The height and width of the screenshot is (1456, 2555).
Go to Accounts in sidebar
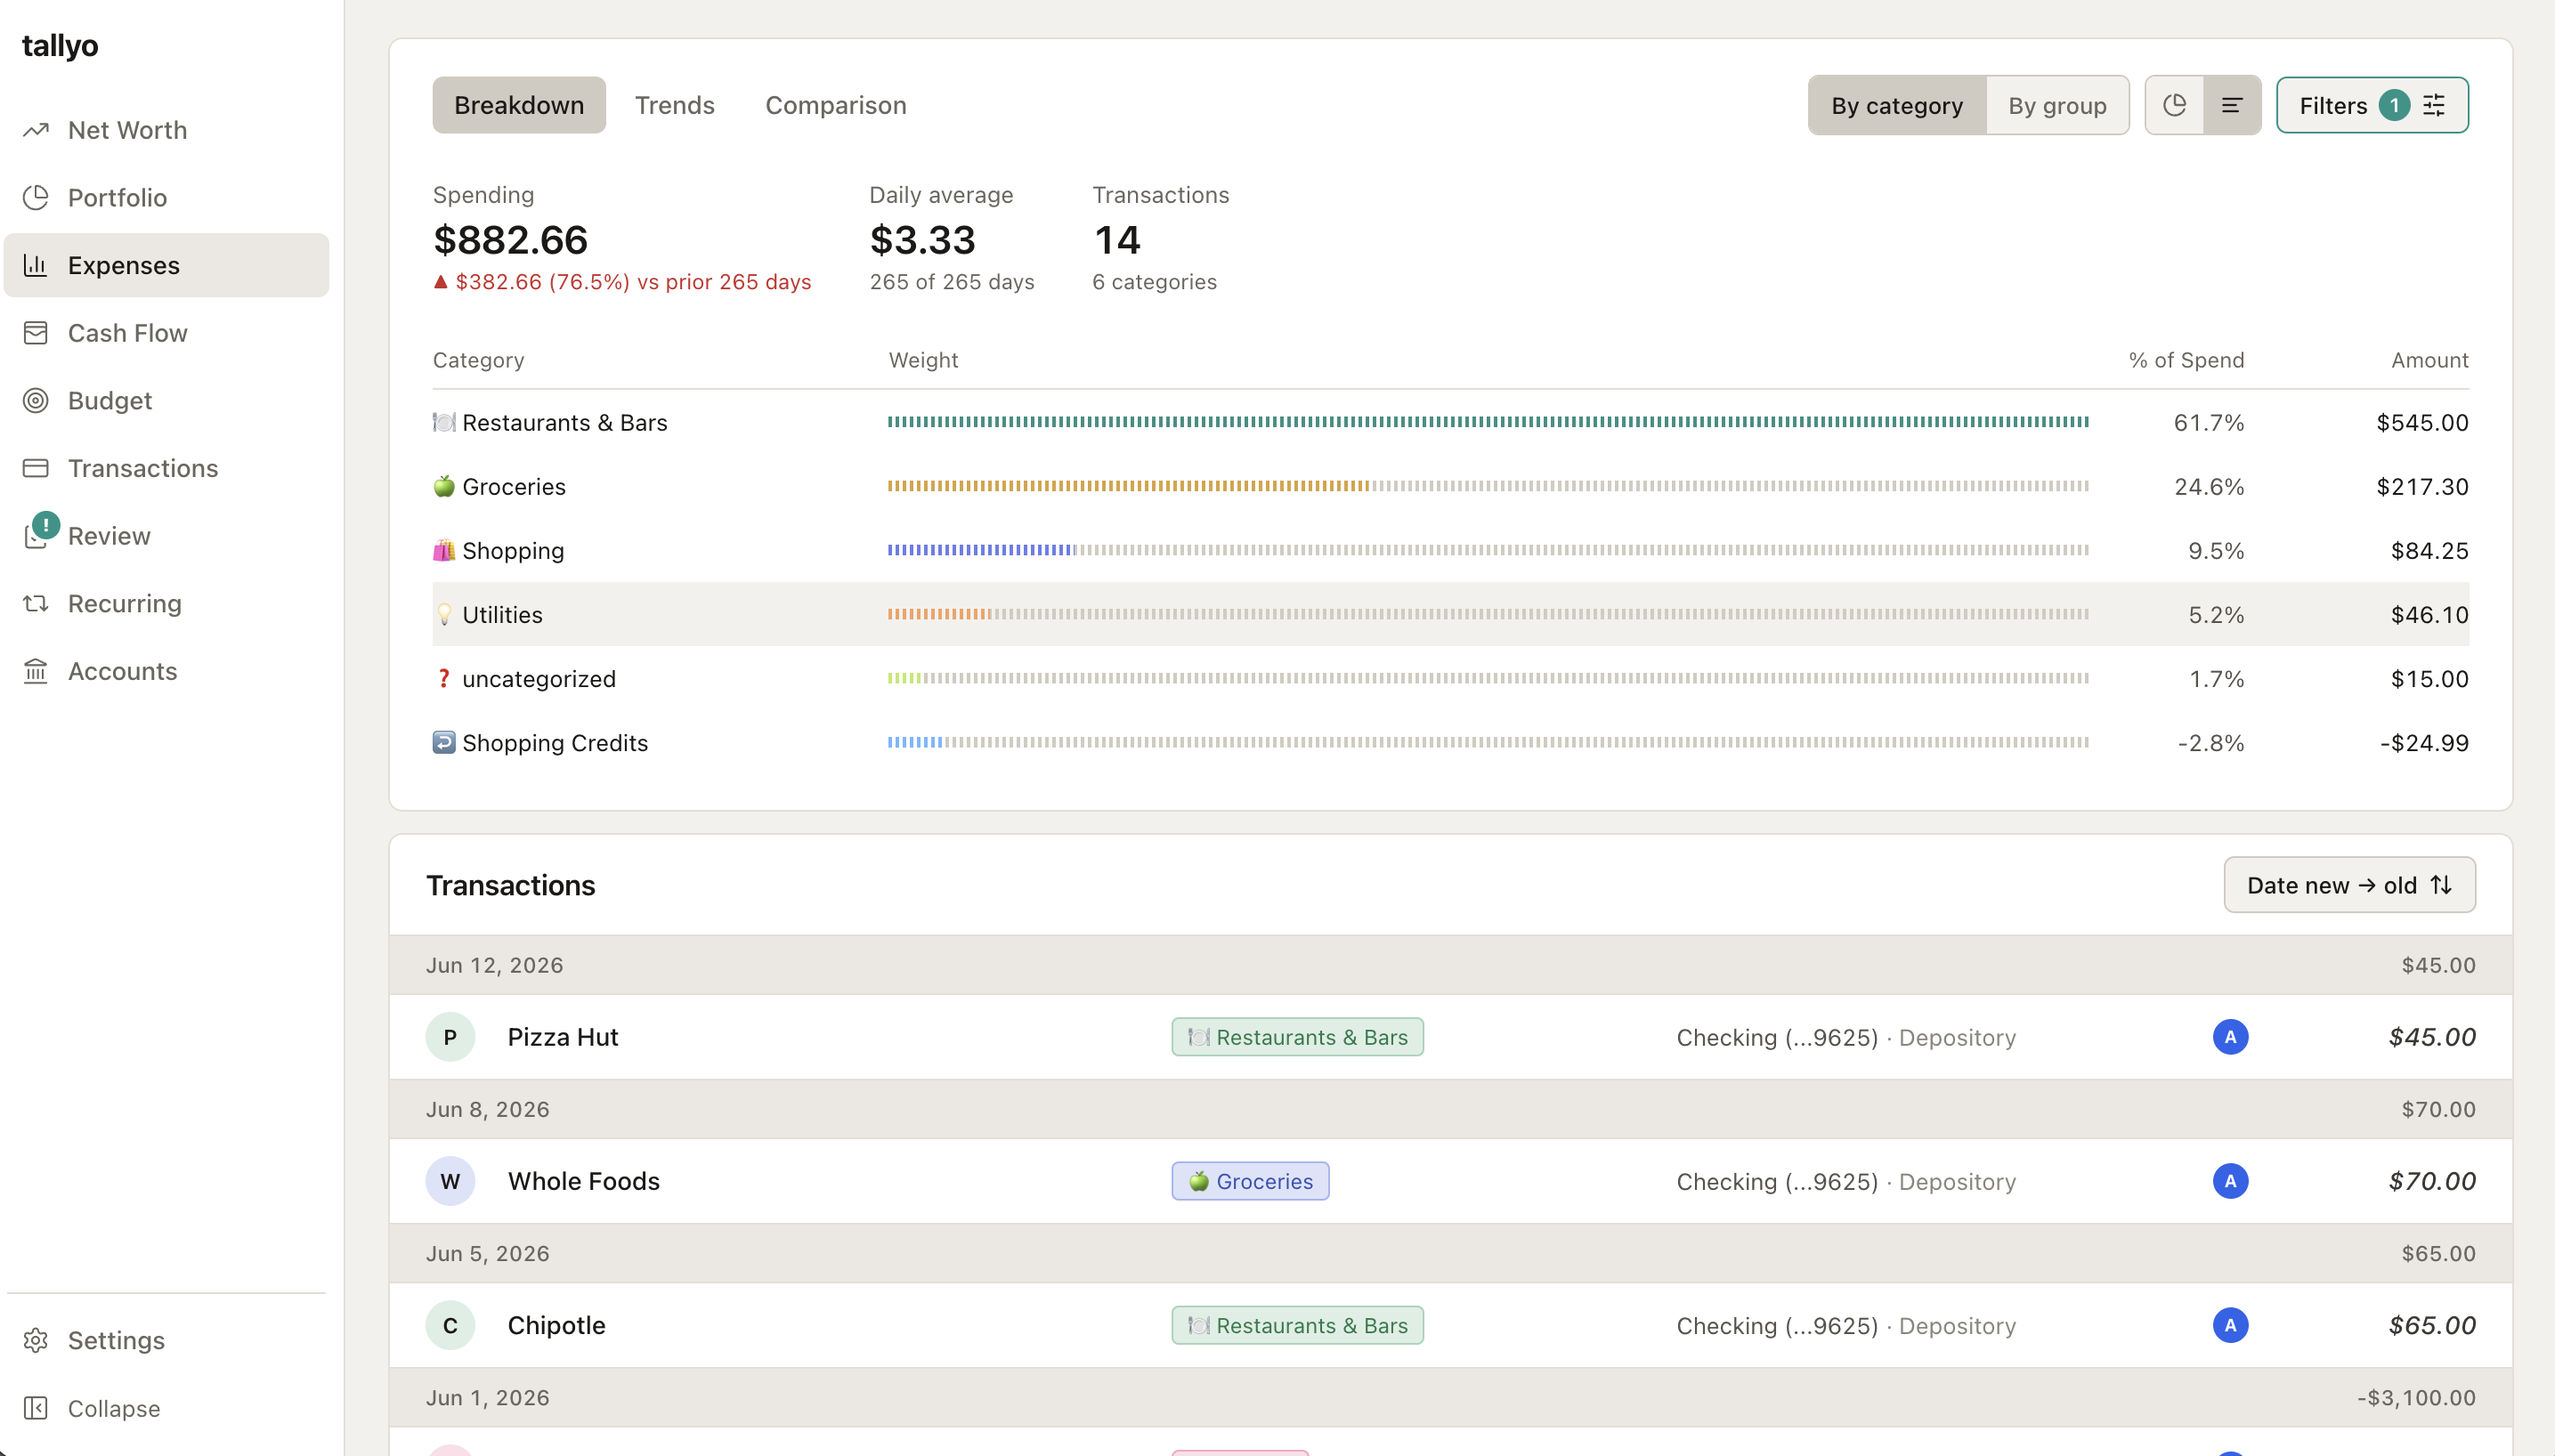pyautogui.click(x=166, y=671)
